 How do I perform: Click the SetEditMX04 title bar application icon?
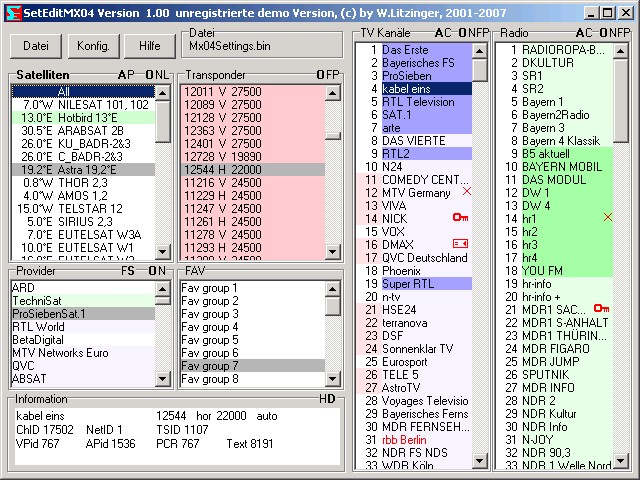[13, 13]
